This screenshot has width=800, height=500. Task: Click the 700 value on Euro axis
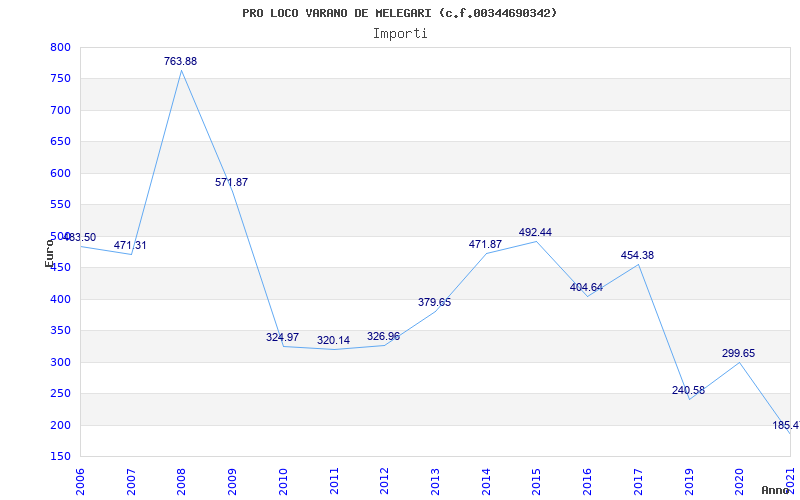pyautogui.click(x=60, y=110)
